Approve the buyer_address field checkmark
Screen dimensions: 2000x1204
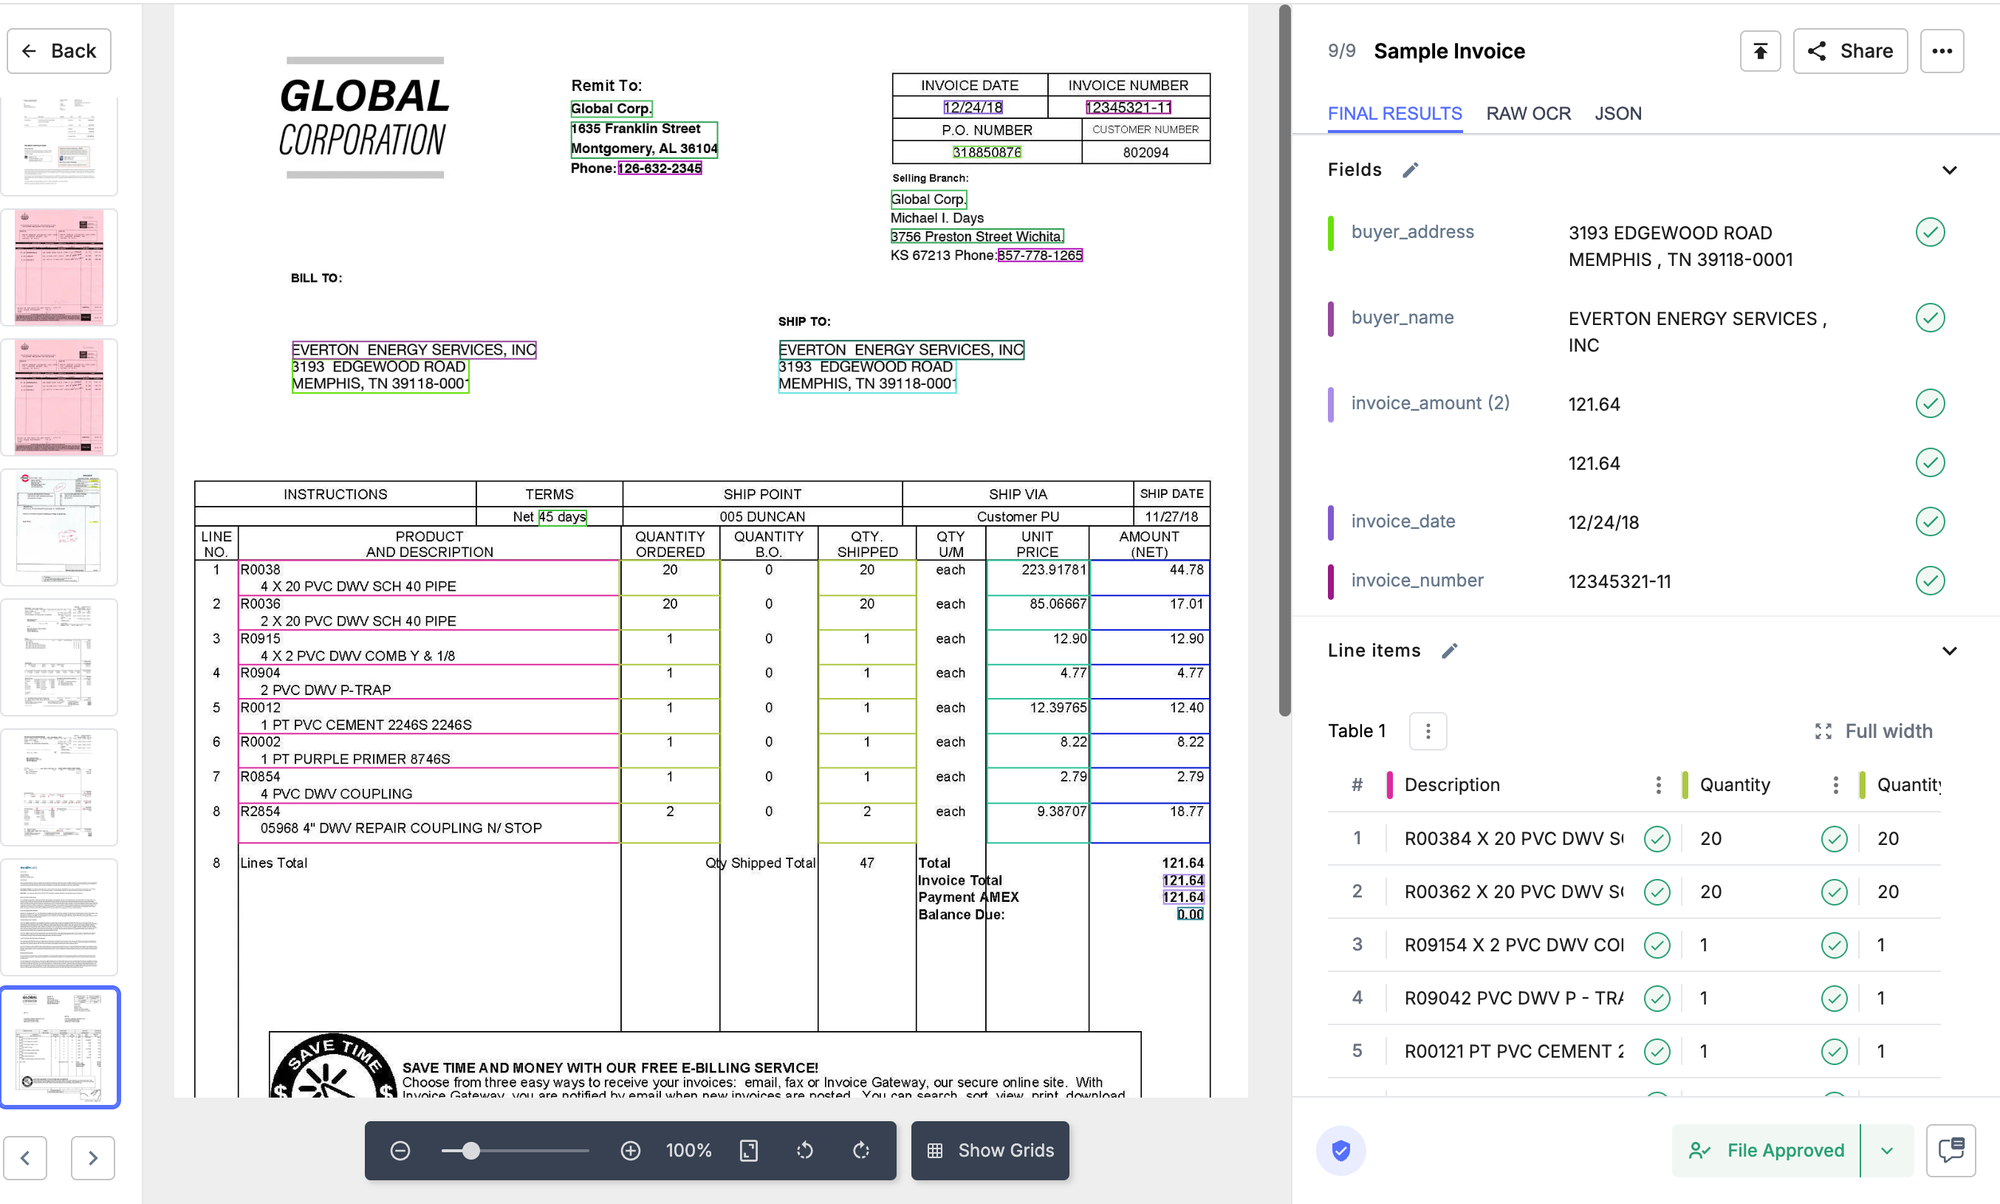[x=1931, y=232]
